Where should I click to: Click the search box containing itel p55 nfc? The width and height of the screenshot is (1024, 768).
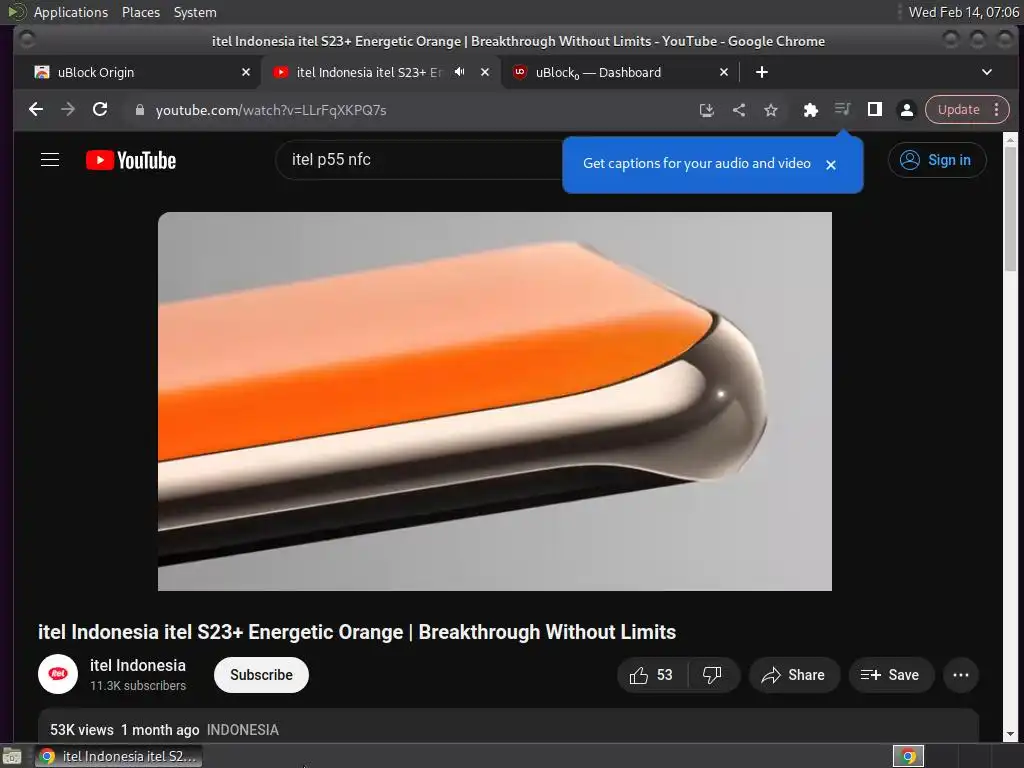[418, 160]
